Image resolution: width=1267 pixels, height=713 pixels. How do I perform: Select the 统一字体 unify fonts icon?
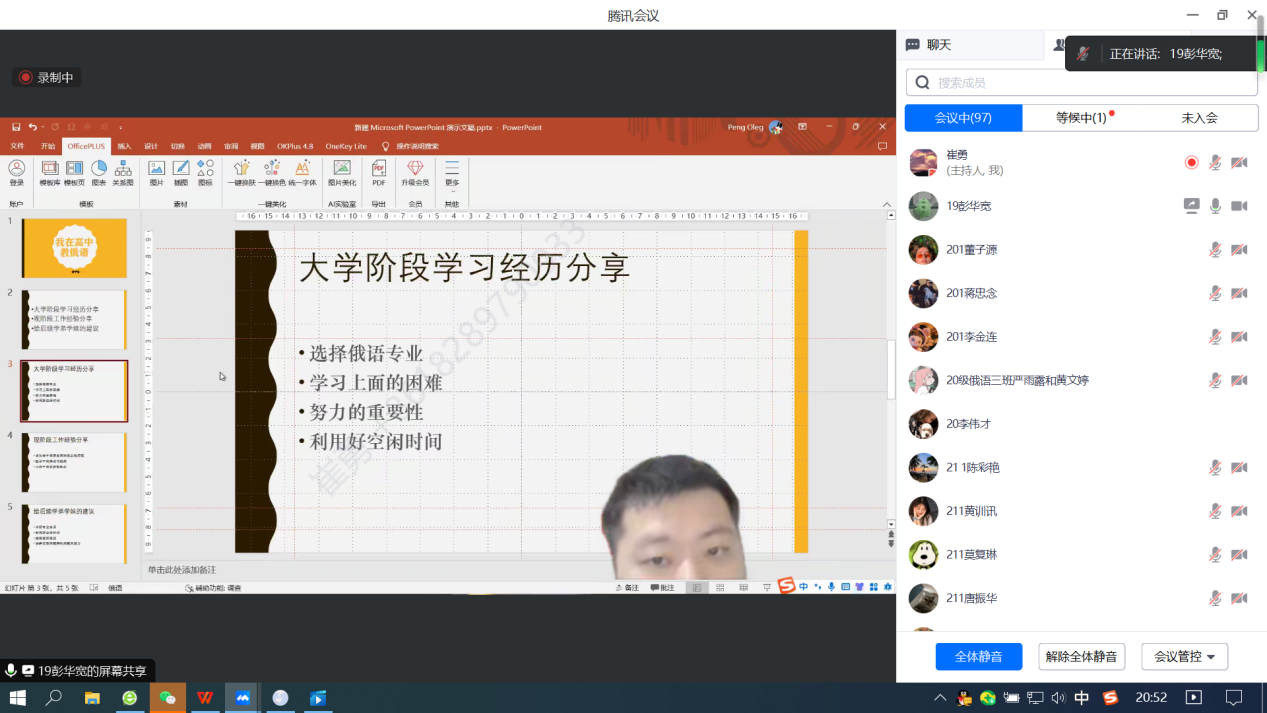(x=302, y=172)
